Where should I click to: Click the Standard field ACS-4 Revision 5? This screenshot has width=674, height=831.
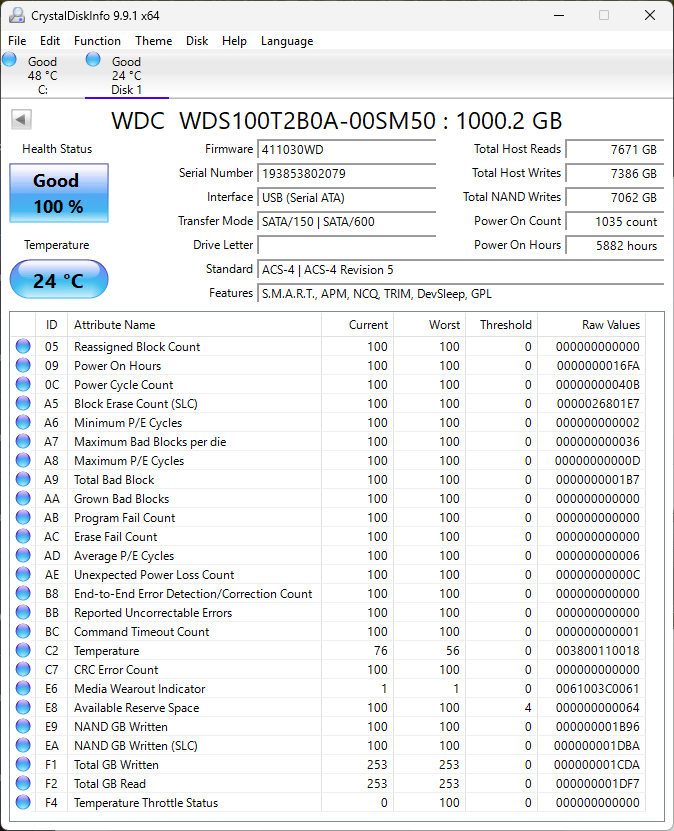pyautogui.click(x=460, y=270)
